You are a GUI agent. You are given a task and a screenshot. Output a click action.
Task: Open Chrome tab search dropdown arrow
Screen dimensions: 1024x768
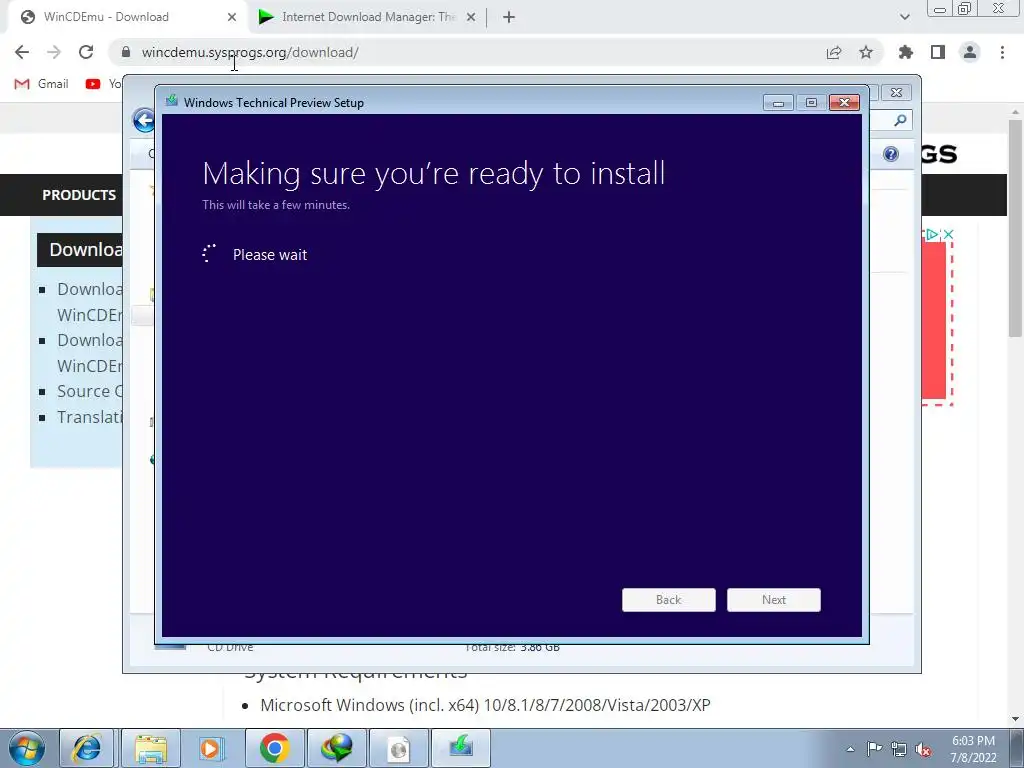click(904, 17)
